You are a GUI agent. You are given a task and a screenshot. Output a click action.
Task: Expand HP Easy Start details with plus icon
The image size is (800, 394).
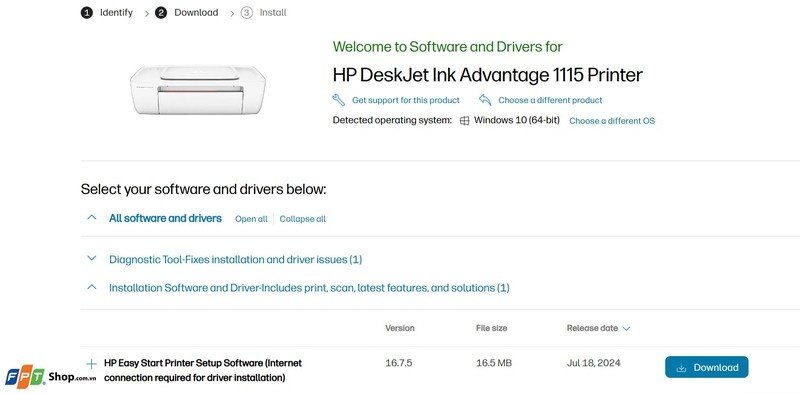point(91,364)
